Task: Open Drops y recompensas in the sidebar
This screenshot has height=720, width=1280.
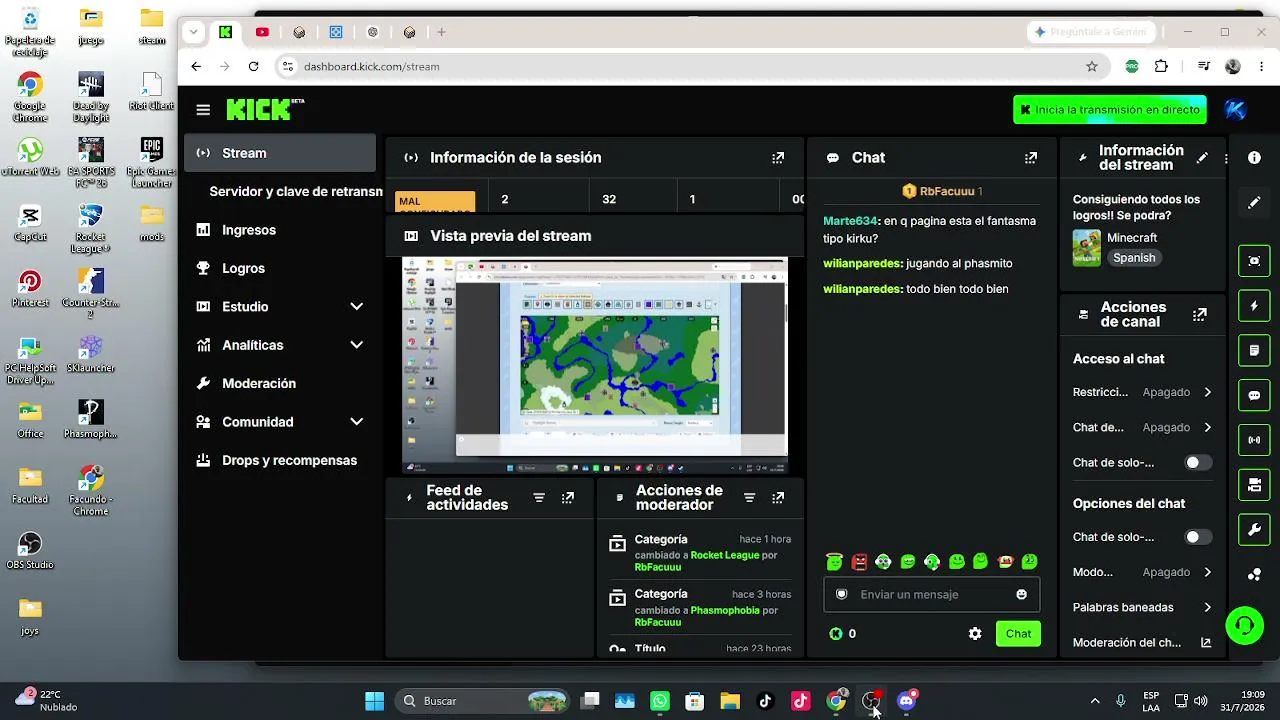Action: (280, 461)
